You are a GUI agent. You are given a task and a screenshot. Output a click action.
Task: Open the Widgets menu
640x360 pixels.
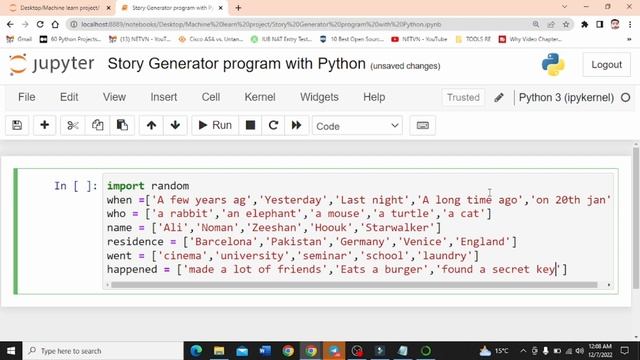[319, 97]
